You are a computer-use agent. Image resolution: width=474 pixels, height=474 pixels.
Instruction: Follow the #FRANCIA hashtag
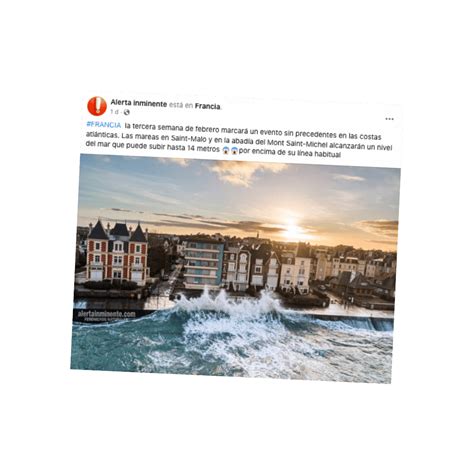[x=104, y=125]
